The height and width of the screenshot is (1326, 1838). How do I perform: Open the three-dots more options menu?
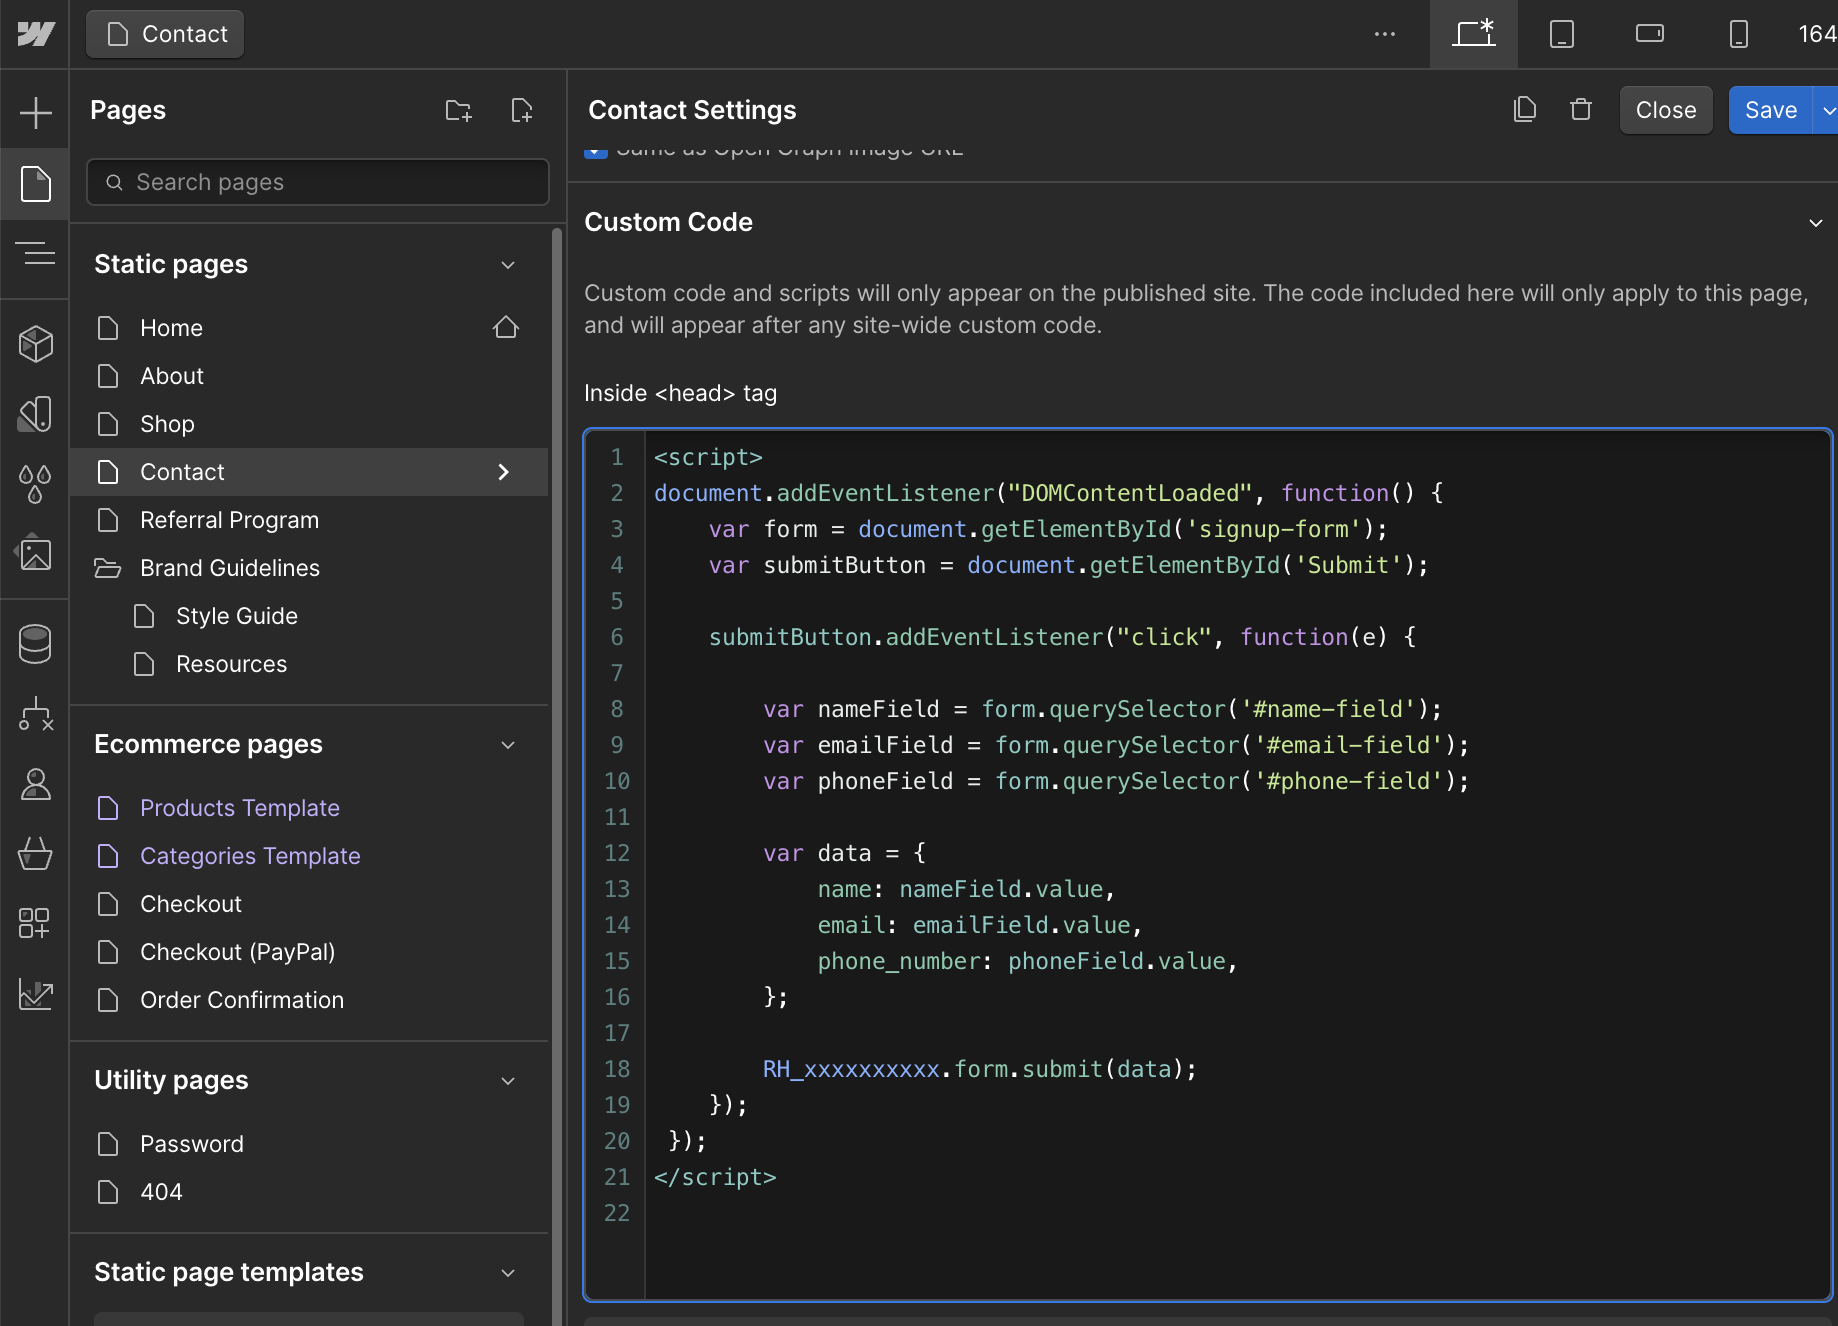tap(1385, 34)
